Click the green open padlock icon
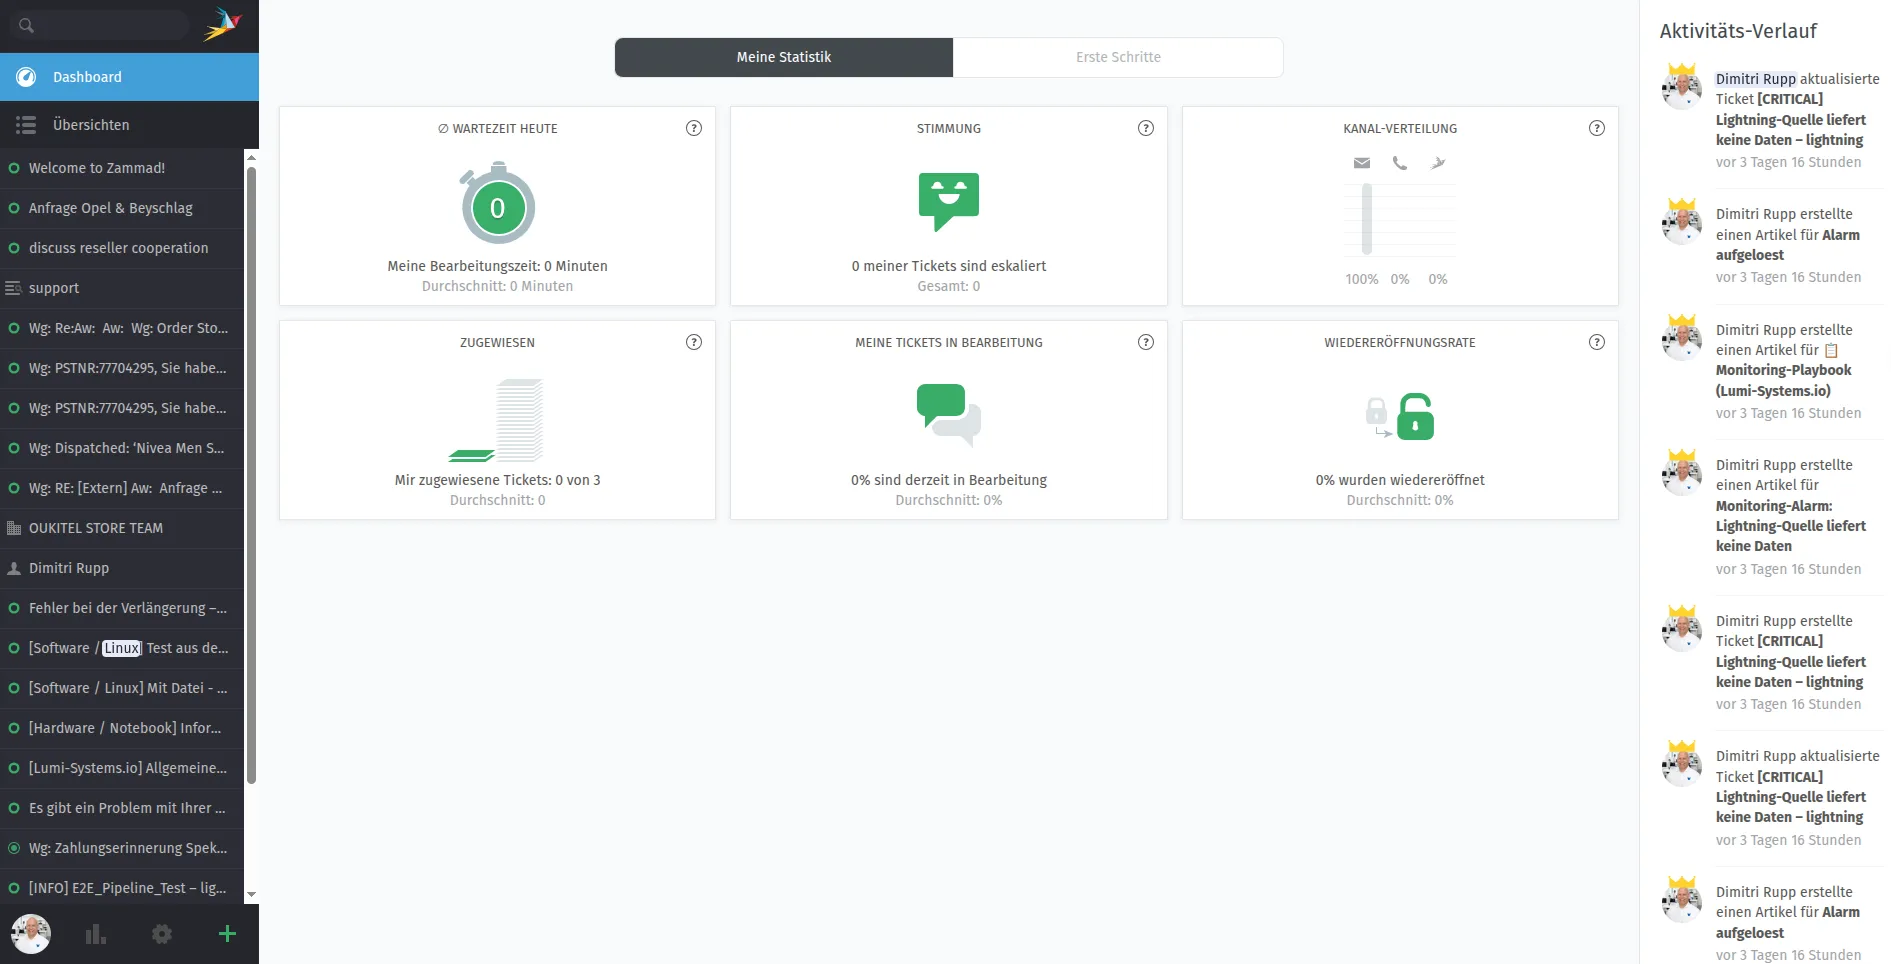The image size is (1891, 964). point(1415,417)
